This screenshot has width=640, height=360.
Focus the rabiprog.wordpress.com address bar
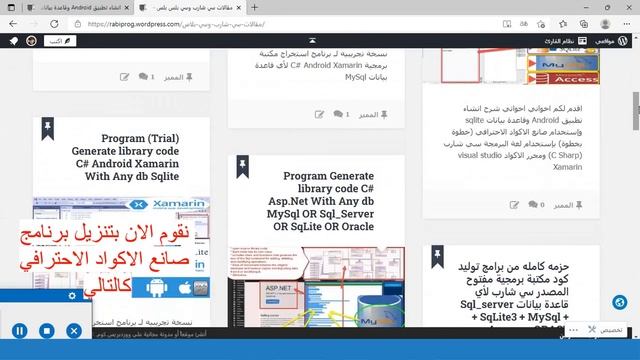pyautogui.click(x=176, y=24)
